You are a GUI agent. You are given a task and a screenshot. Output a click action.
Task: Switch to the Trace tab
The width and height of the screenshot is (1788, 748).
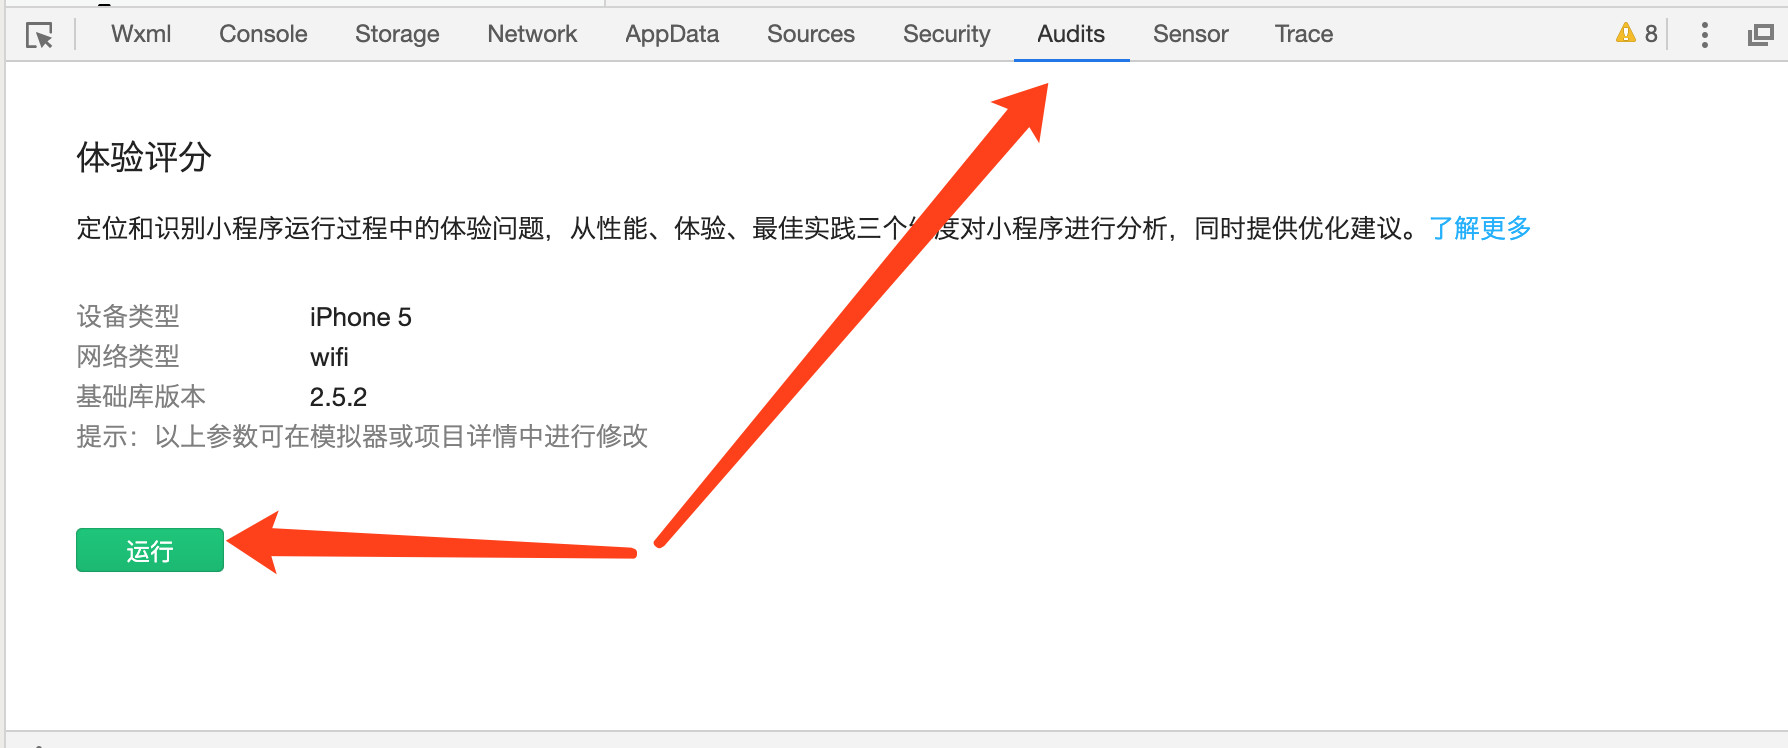click(x=1304, y=34)
